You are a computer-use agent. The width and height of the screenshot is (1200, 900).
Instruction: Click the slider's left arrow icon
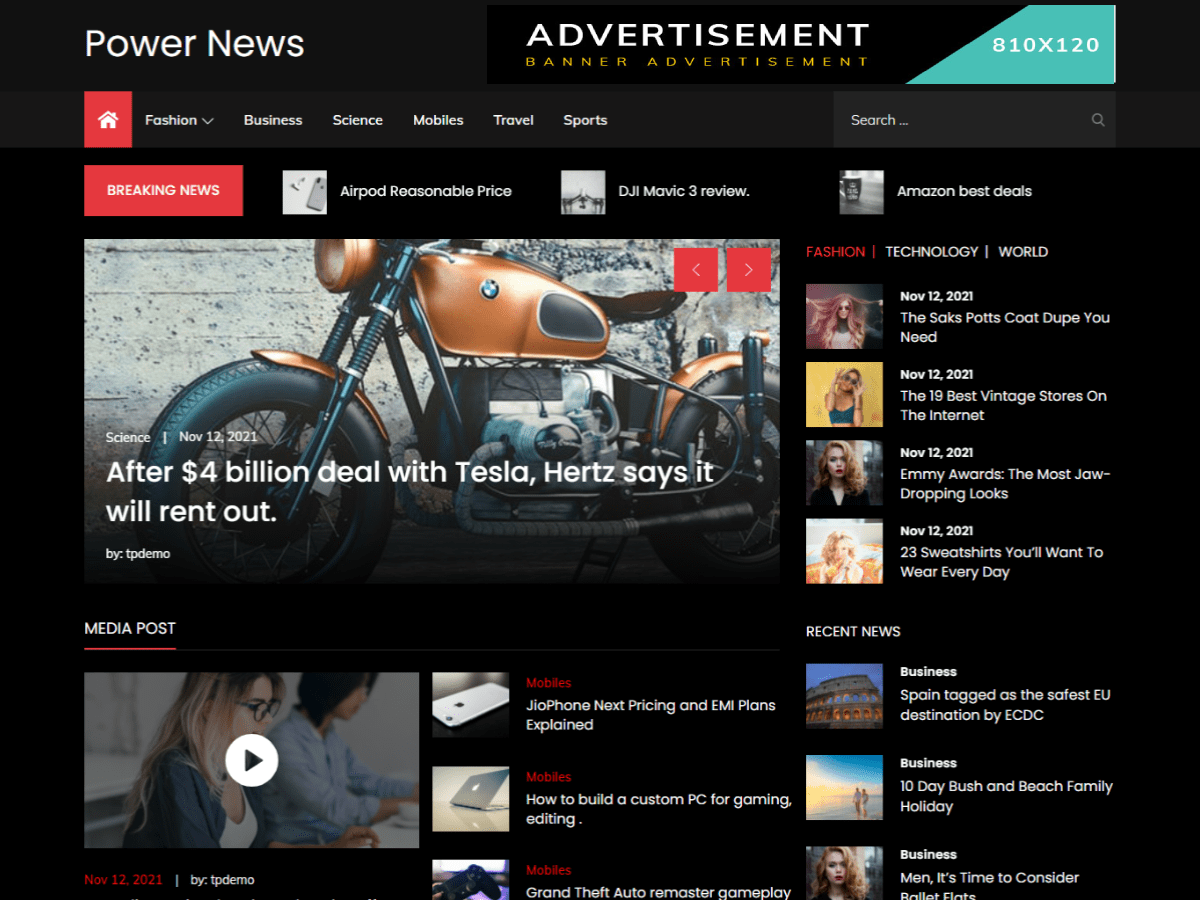click(x=696, y=269)
